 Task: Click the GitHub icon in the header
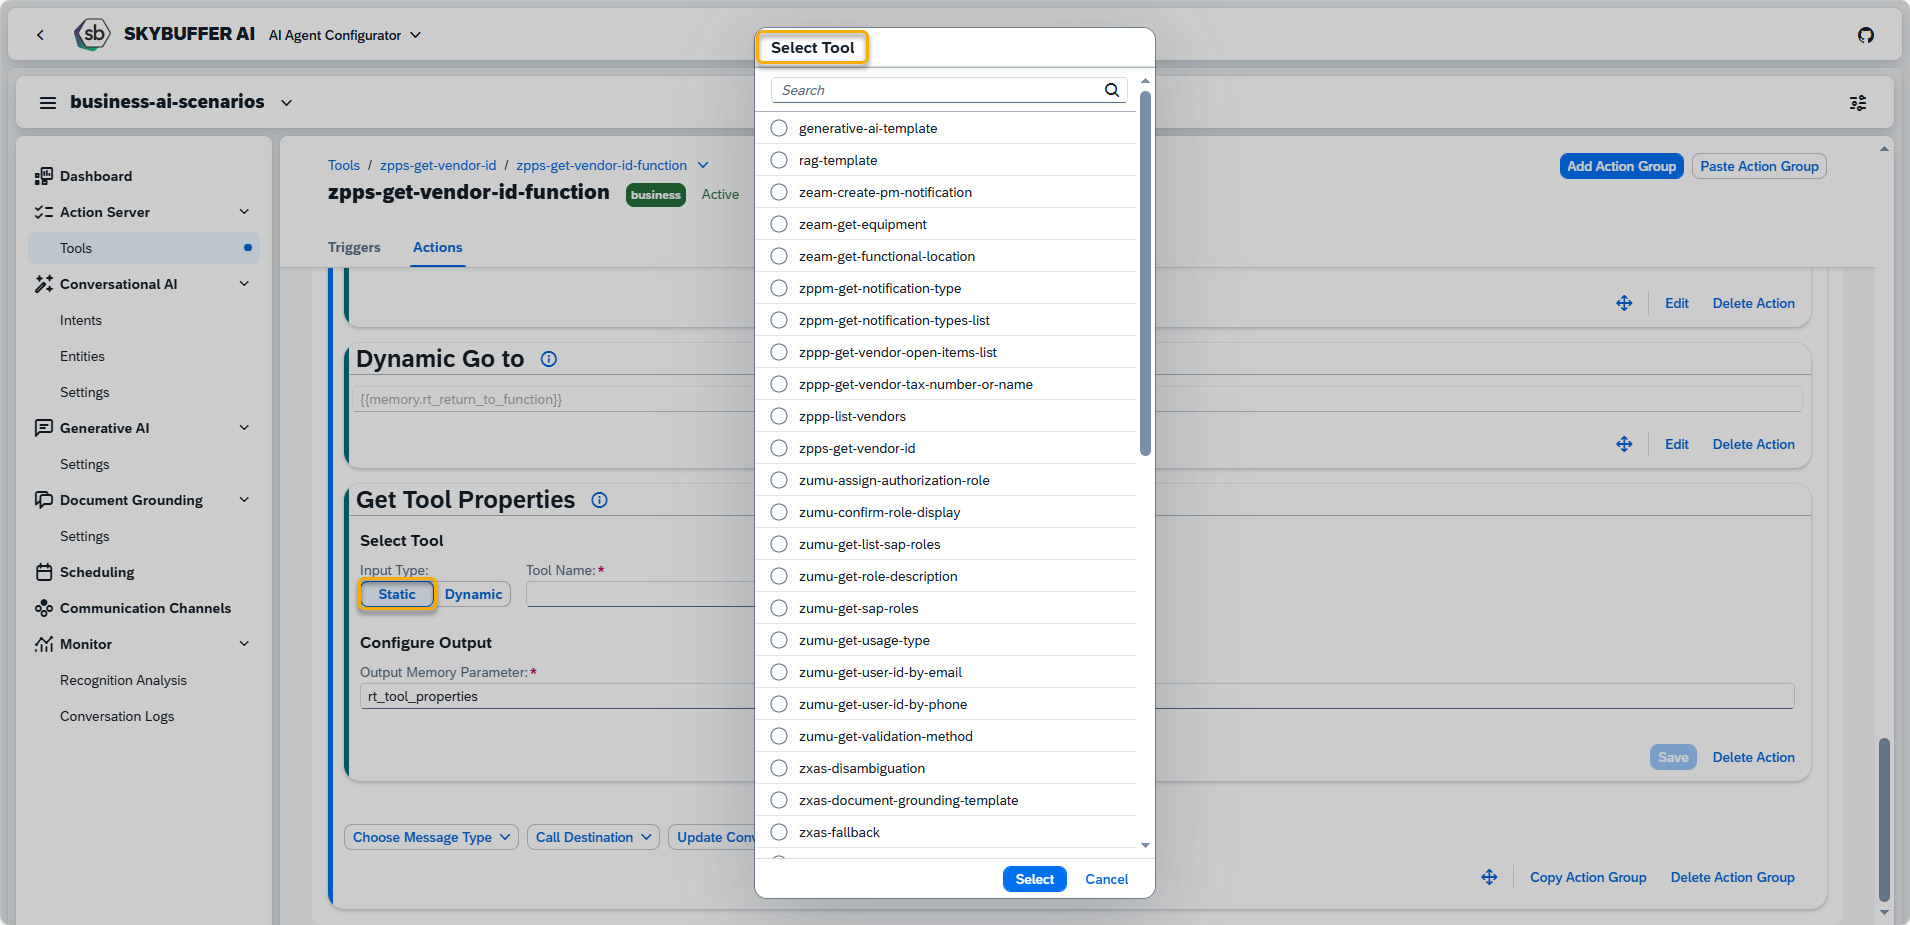point(1865,35)
